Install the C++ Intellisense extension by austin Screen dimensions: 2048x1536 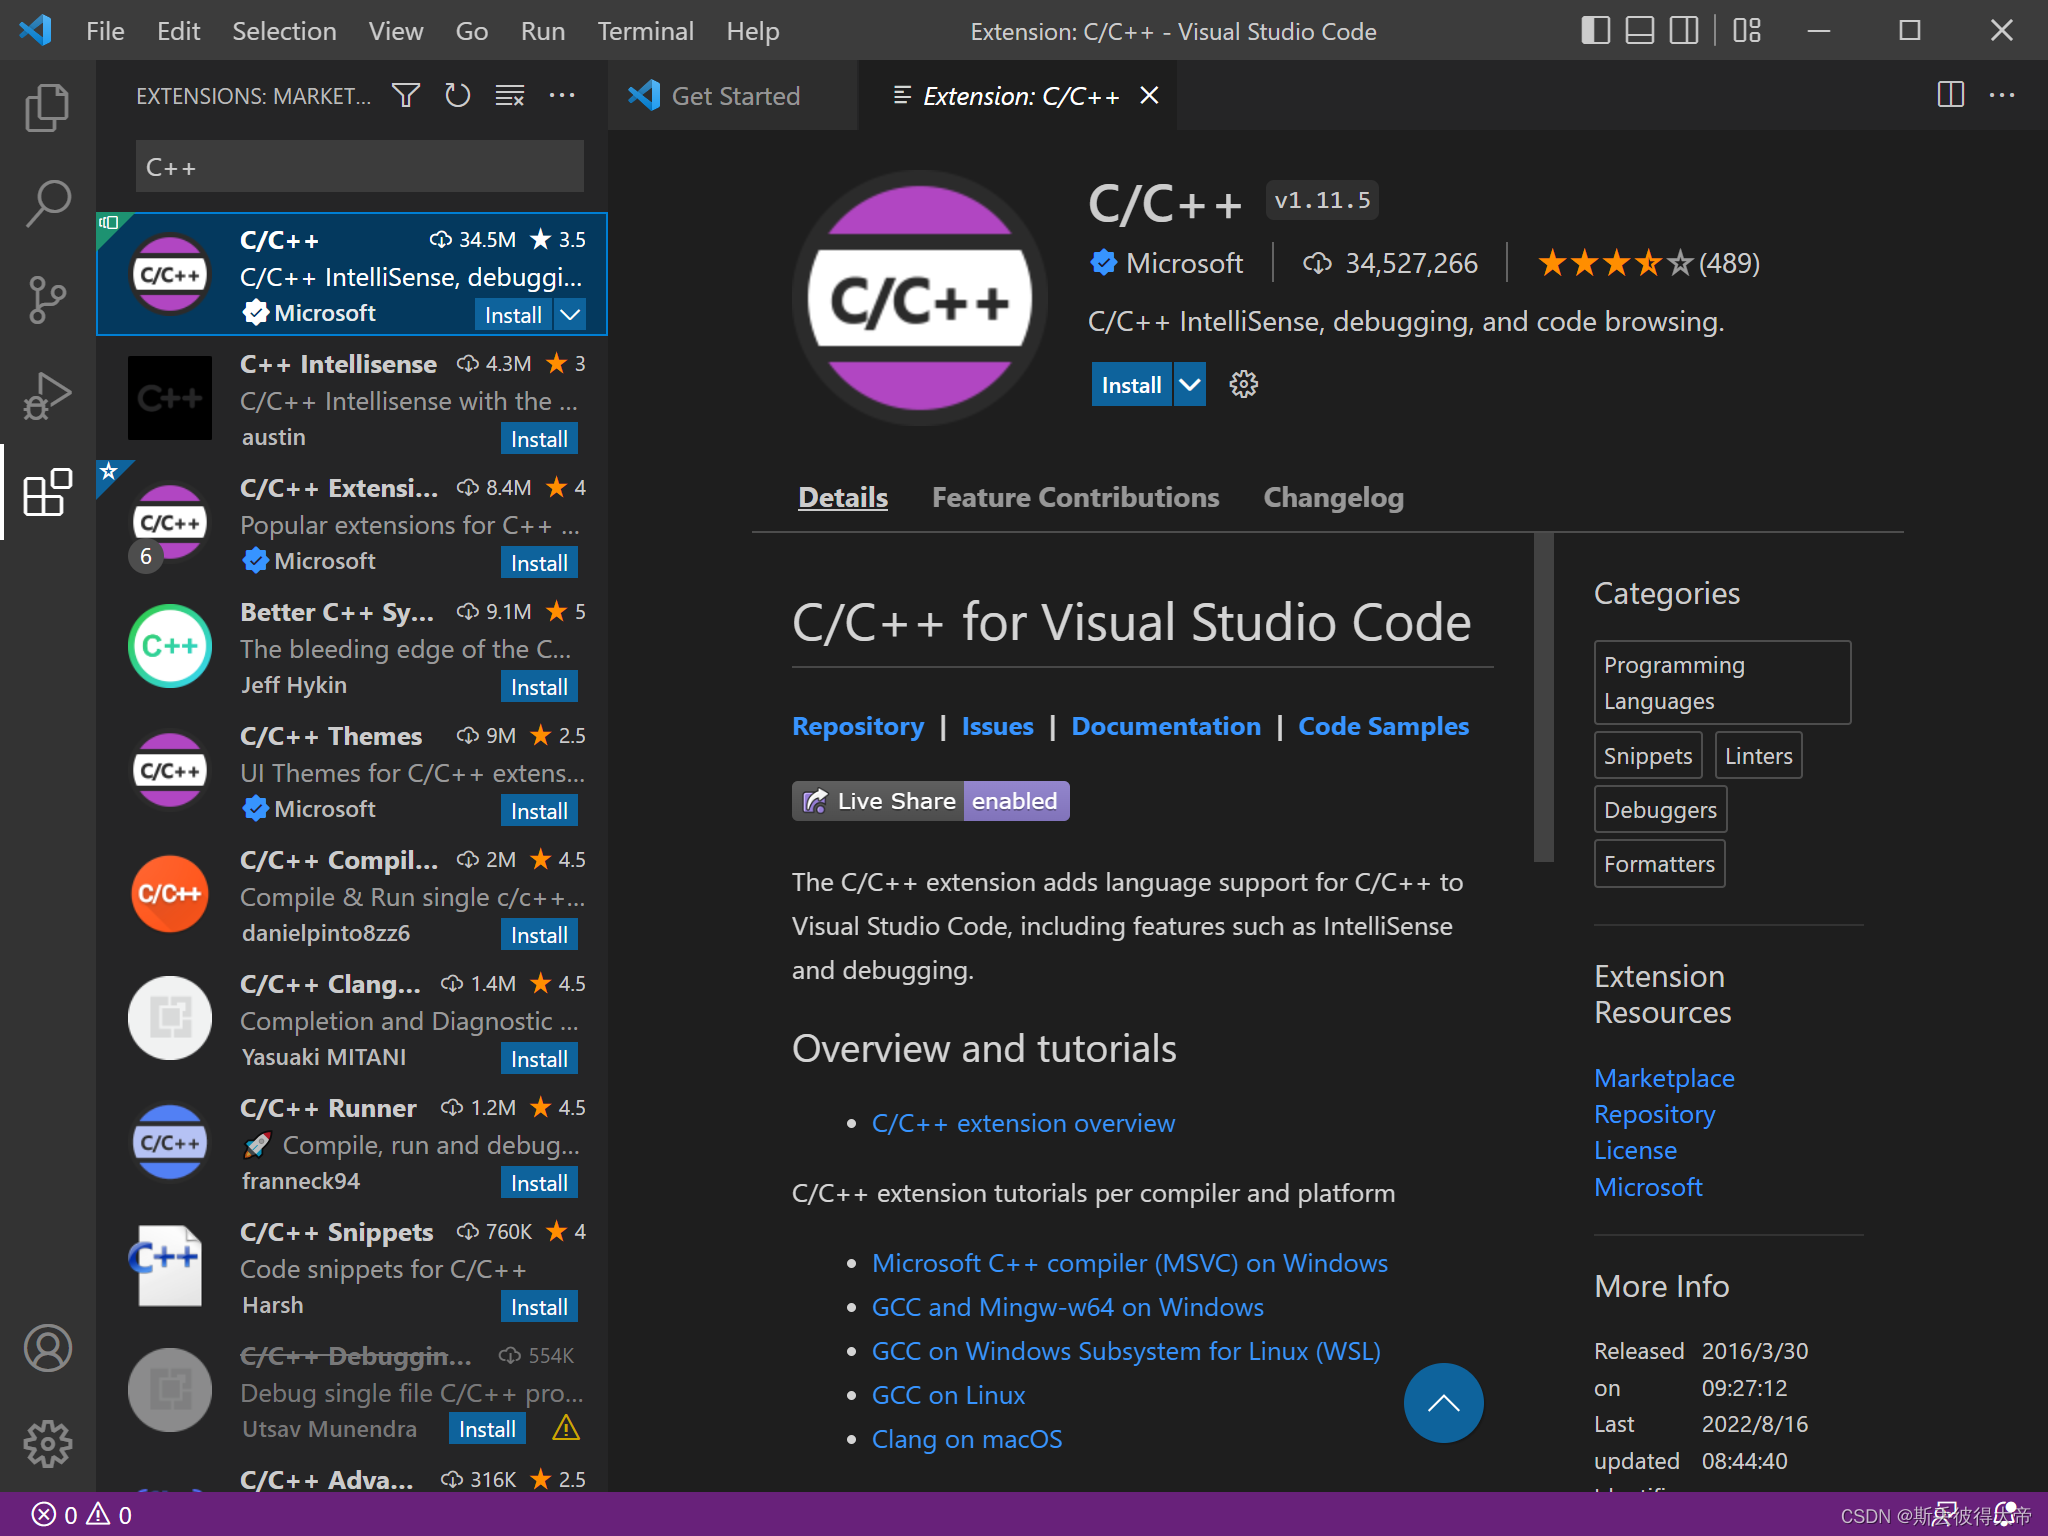pyautogui.click(x=539, y=439)
